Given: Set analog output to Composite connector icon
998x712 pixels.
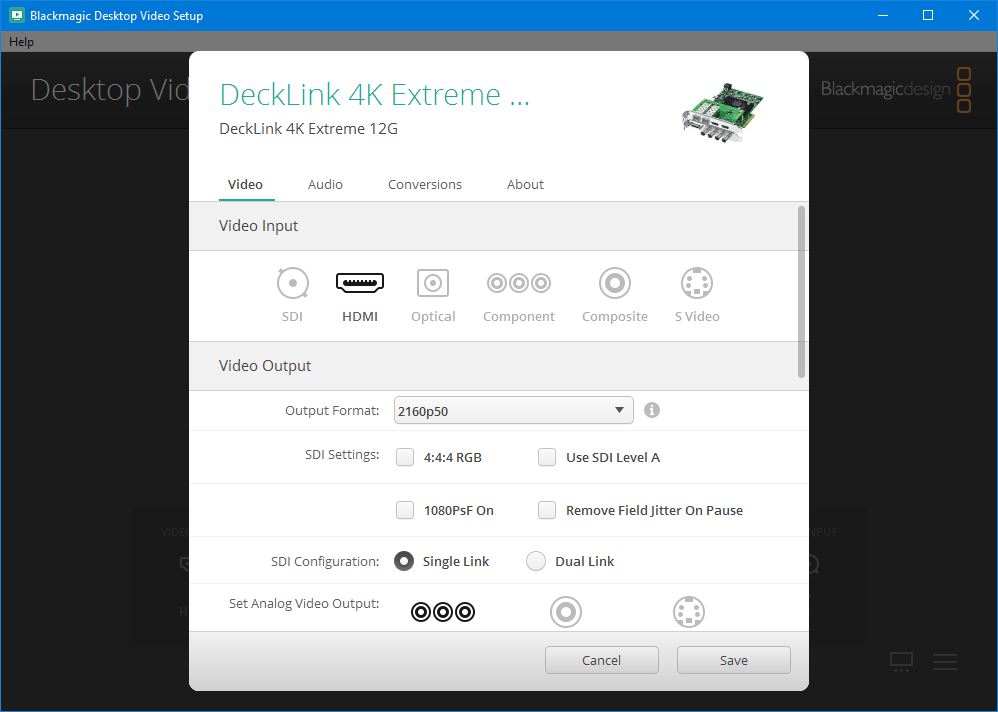Looking at the screenshot, I should point(566,612).
